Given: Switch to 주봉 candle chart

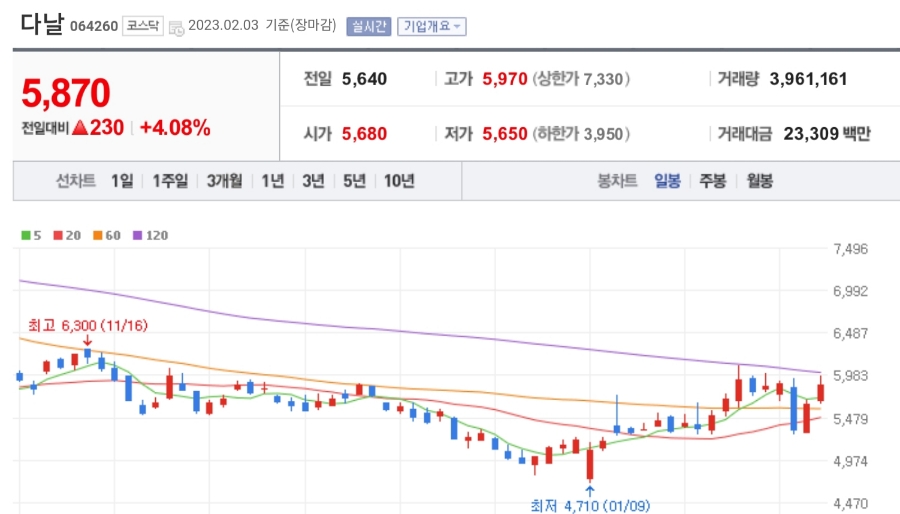Looking at the screenshot, I should tap(713, 181).
